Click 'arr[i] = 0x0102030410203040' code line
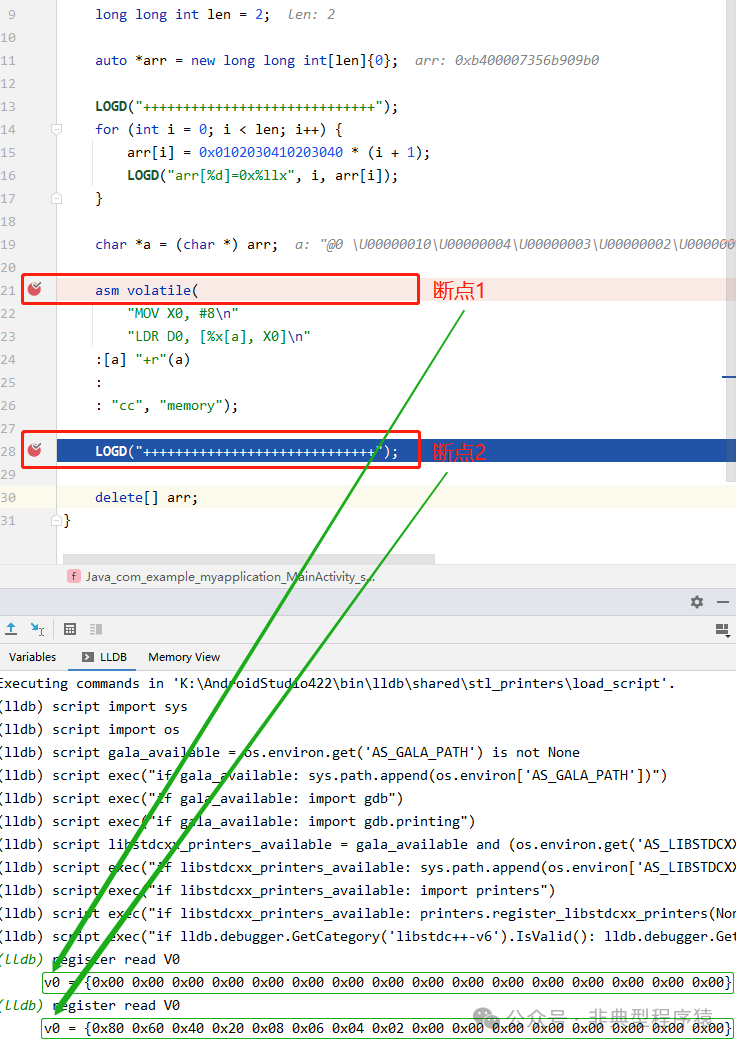Viewport: 736px width, 1048px height. coord(278,152)
